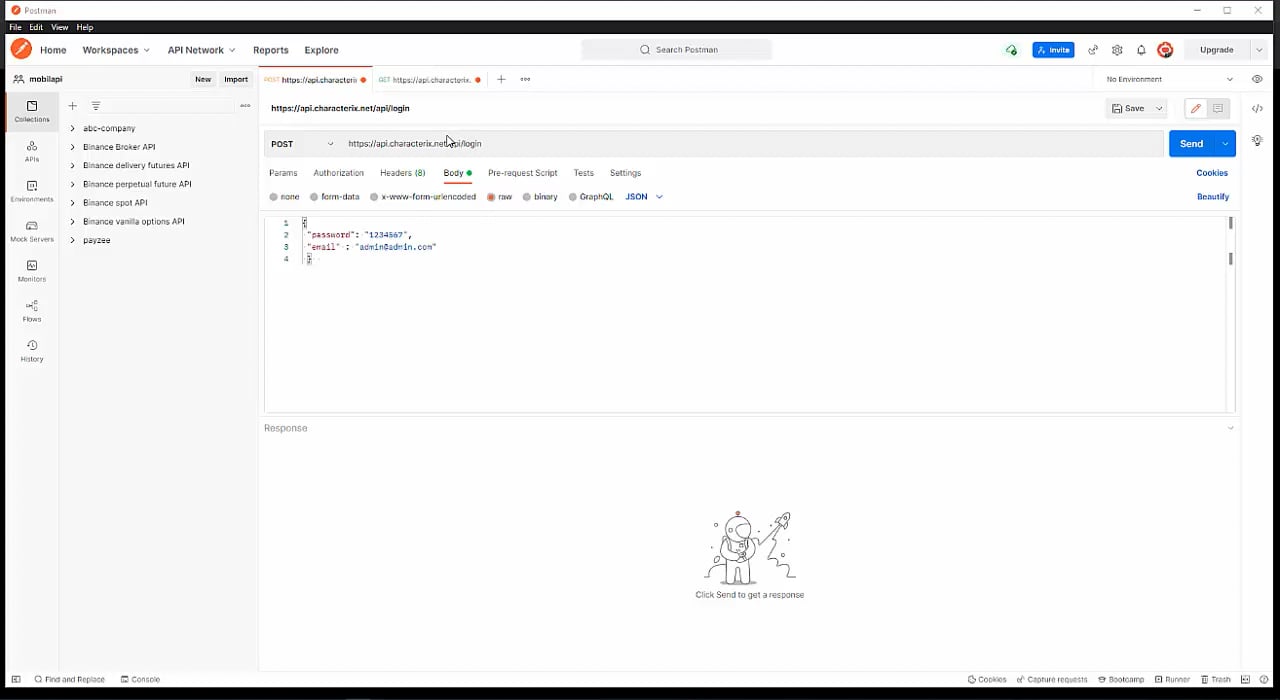
Task: Switch to the Tests tab
Action: click(x=583, y=173)
